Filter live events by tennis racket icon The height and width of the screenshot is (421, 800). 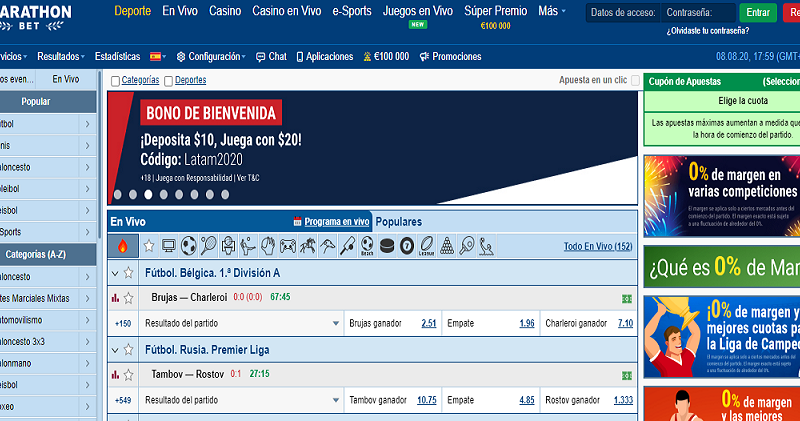[208, 246]
